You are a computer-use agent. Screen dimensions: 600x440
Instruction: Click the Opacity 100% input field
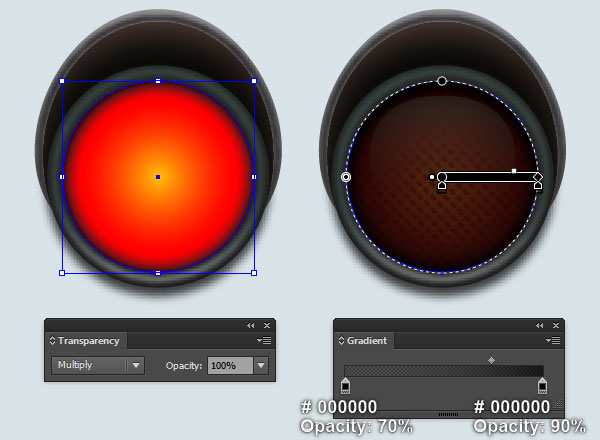click(x=230, y=365)
